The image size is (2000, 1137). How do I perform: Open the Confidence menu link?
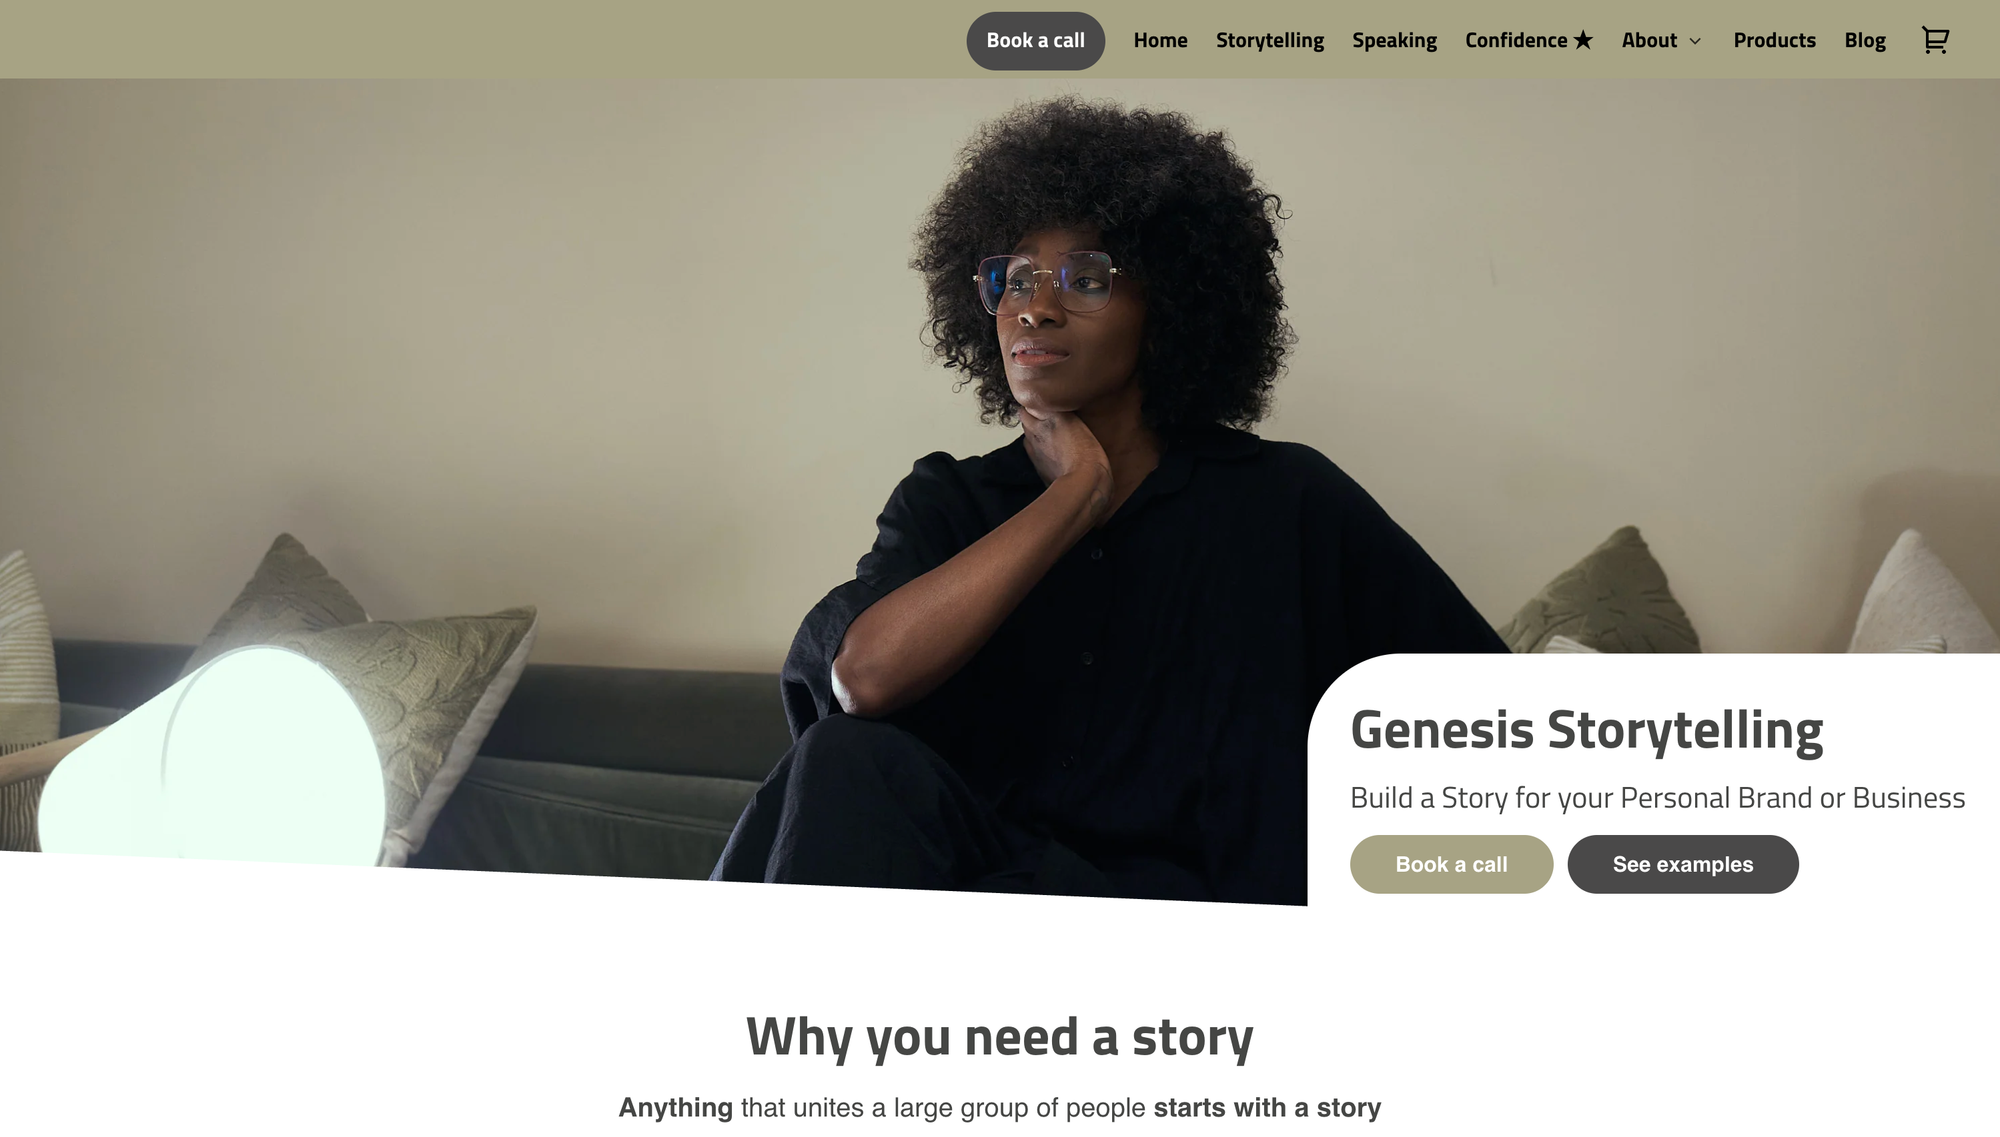click(x=1516, y=40)
